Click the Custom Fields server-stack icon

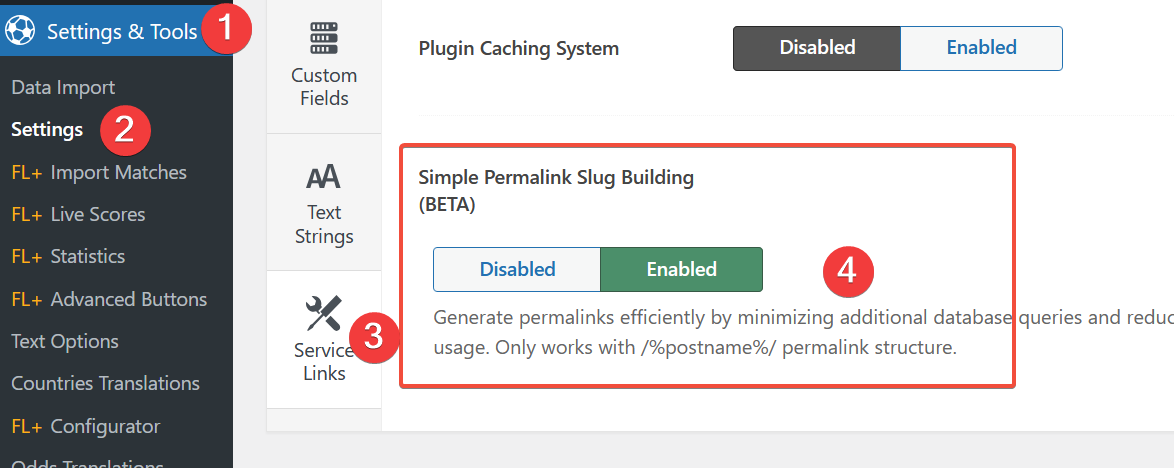point(324,37)
